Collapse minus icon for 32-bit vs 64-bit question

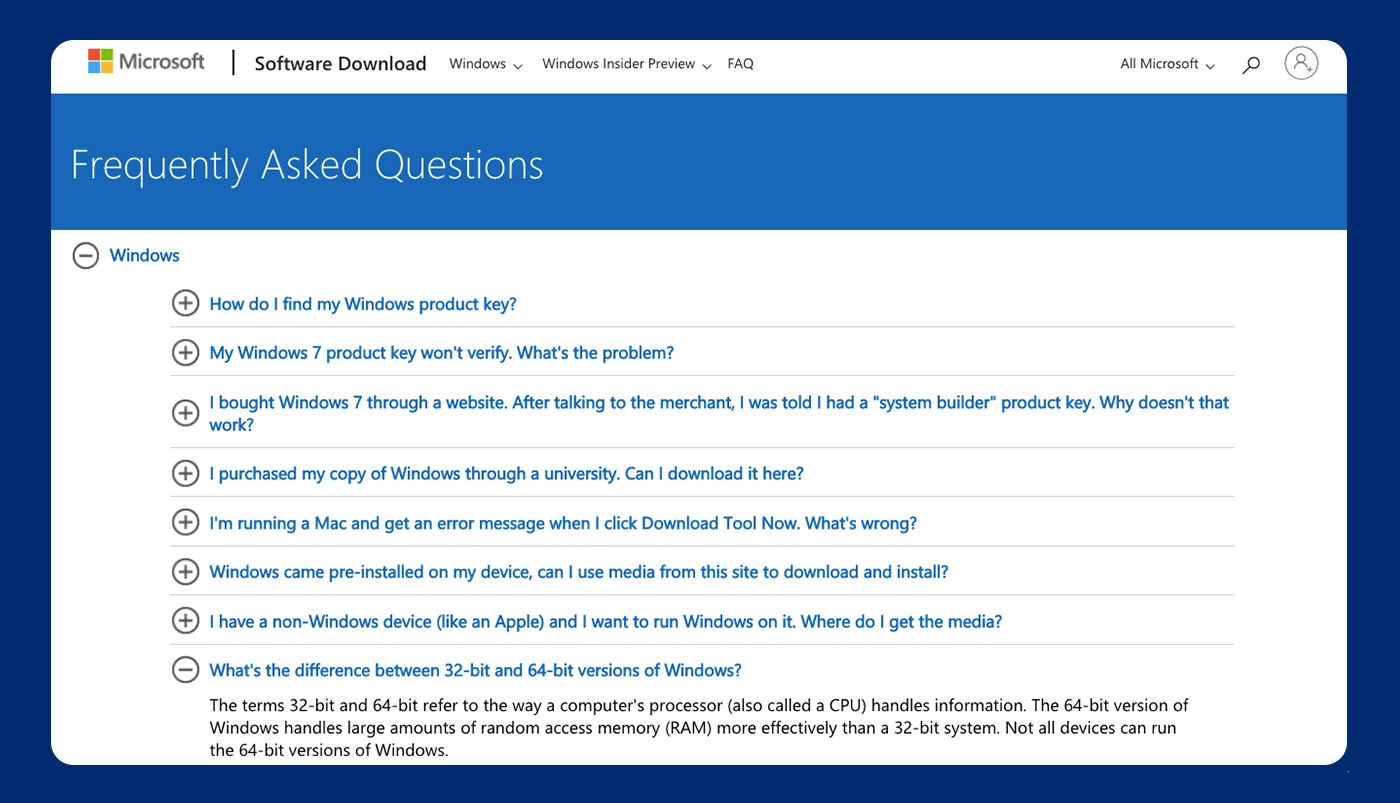coord(185,670)
